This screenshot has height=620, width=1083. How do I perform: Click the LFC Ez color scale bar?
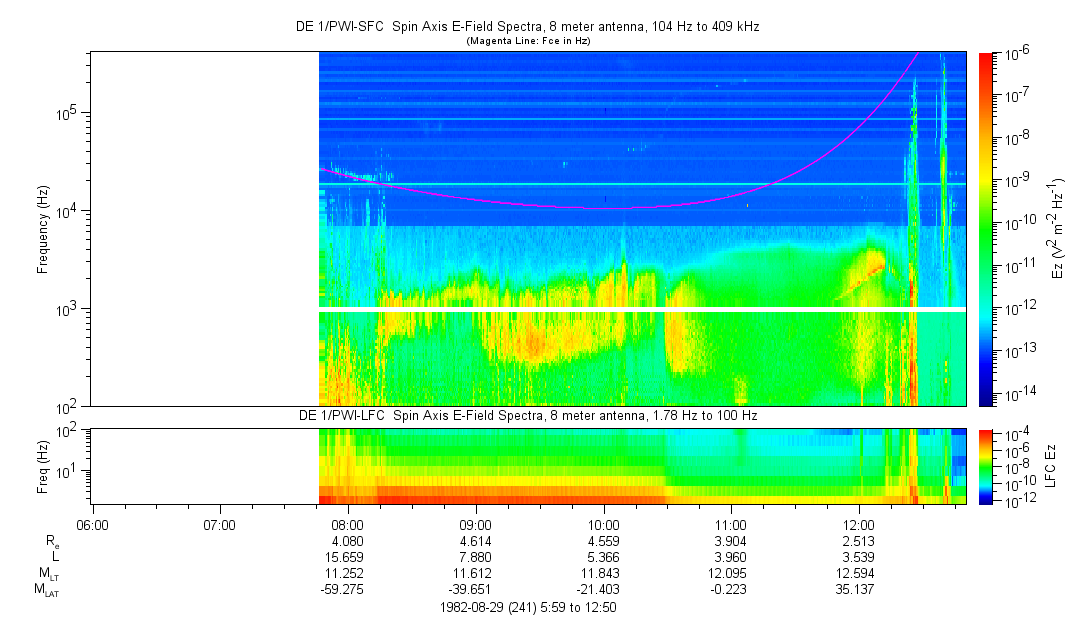click(x=987, y=465)
